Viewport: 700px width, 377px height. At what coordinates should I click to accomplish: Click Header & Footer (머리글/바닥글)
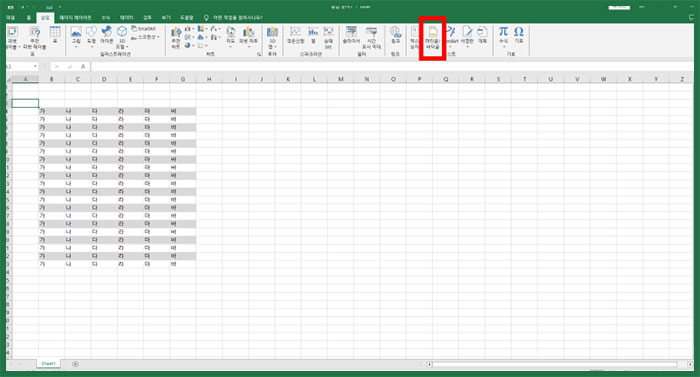coord(432,38)
